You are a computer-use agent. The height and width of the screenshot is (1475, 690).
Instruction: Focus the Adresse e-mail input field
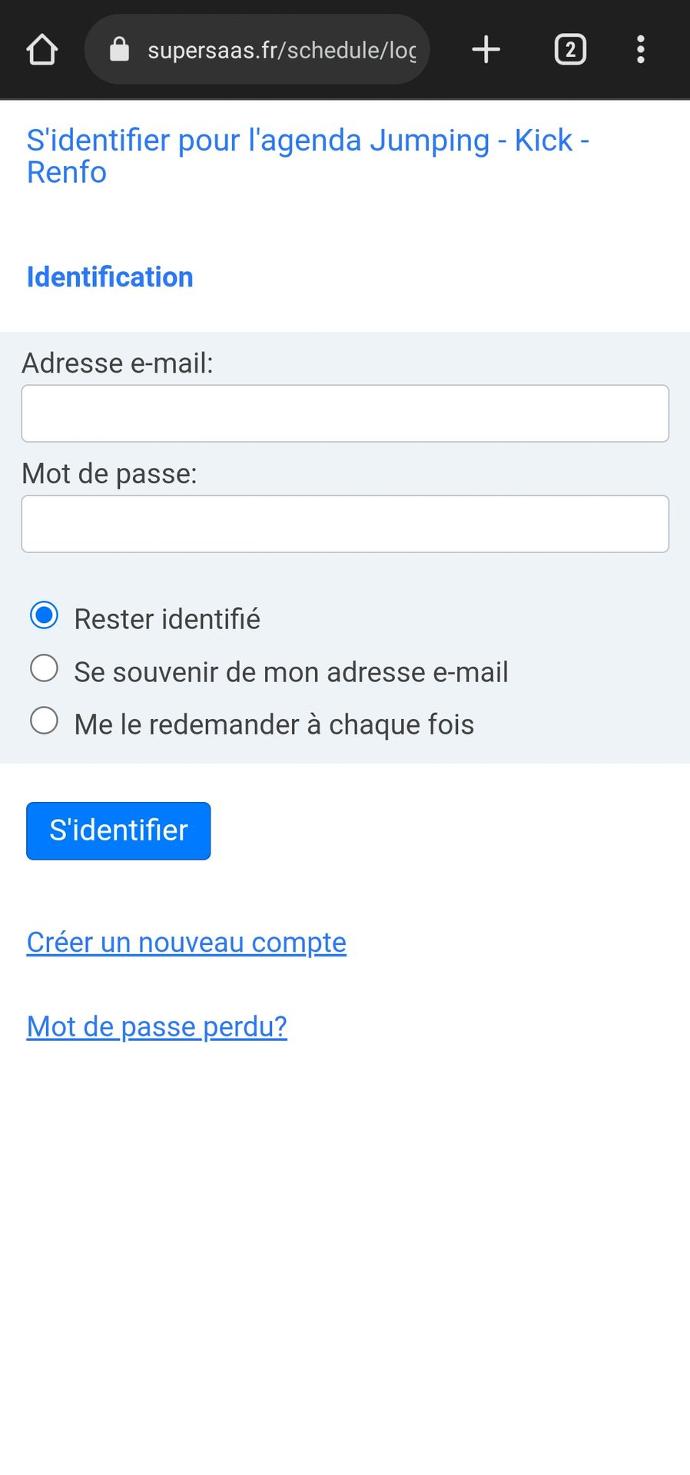[345, 413]
